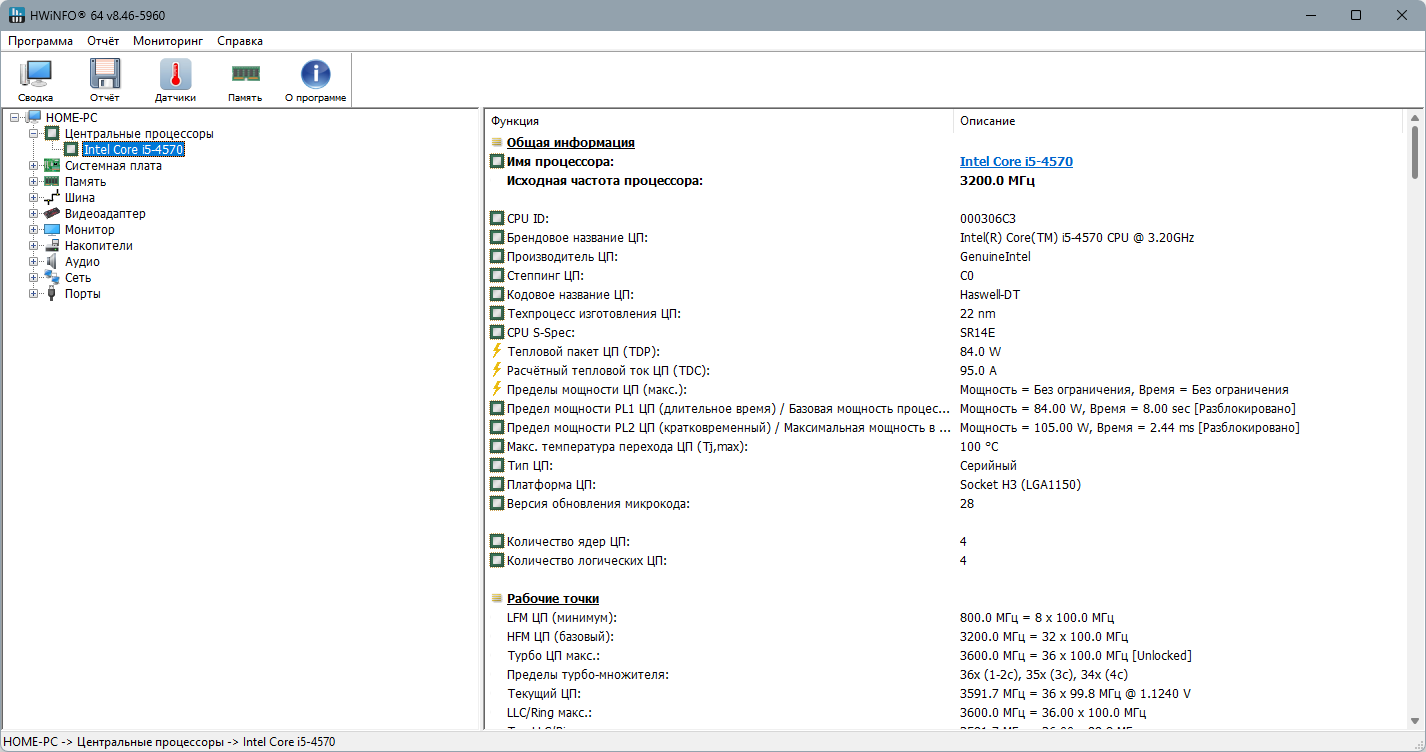Click the vertical scrollbar in details pane

pyautogui.click(x=1415, y=400)
